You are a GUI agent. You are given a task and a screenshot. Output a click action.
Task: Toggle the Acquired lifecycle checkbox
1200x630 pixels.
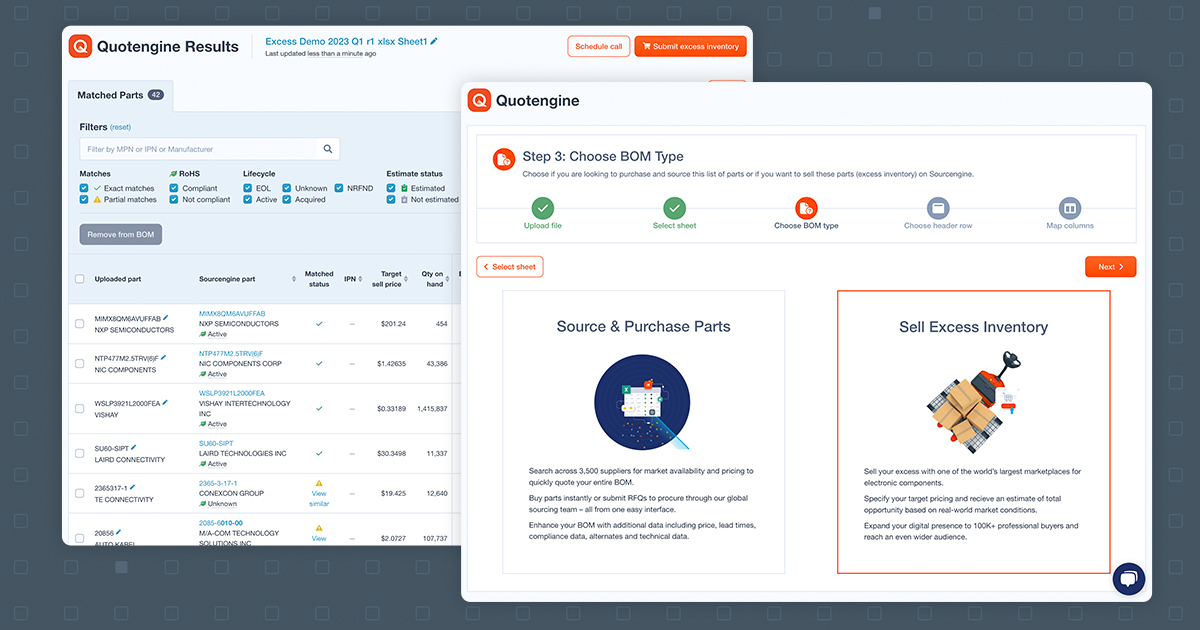coord(287,200)
